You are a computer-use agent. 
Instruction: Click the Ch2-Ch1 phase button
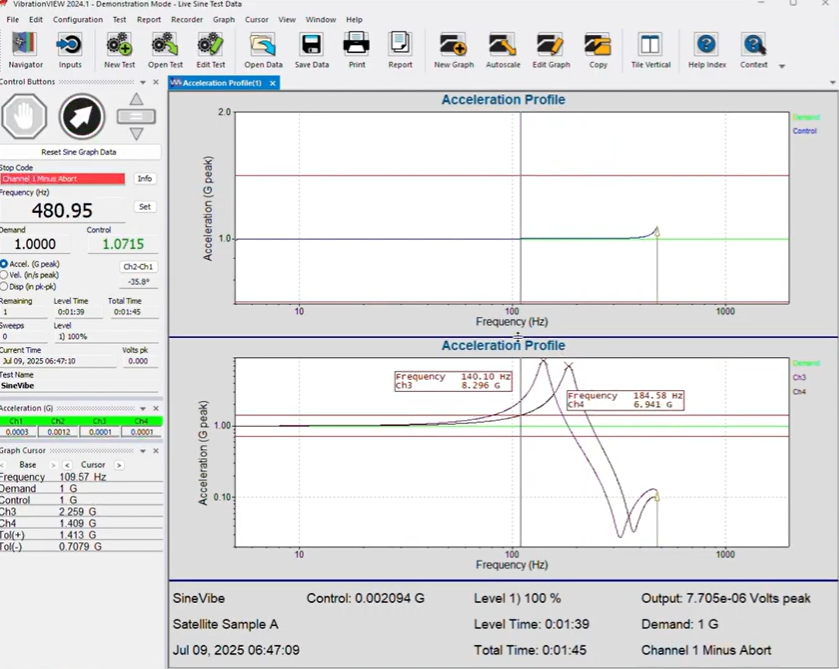click(138, 267)
